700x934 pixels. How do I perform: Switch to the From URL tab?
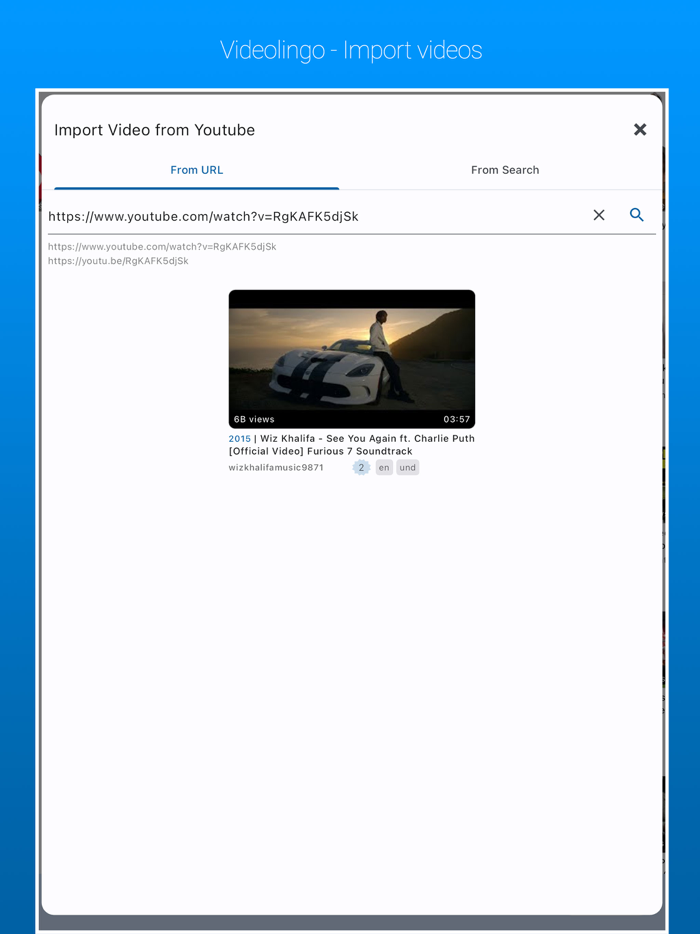[197, 170]
